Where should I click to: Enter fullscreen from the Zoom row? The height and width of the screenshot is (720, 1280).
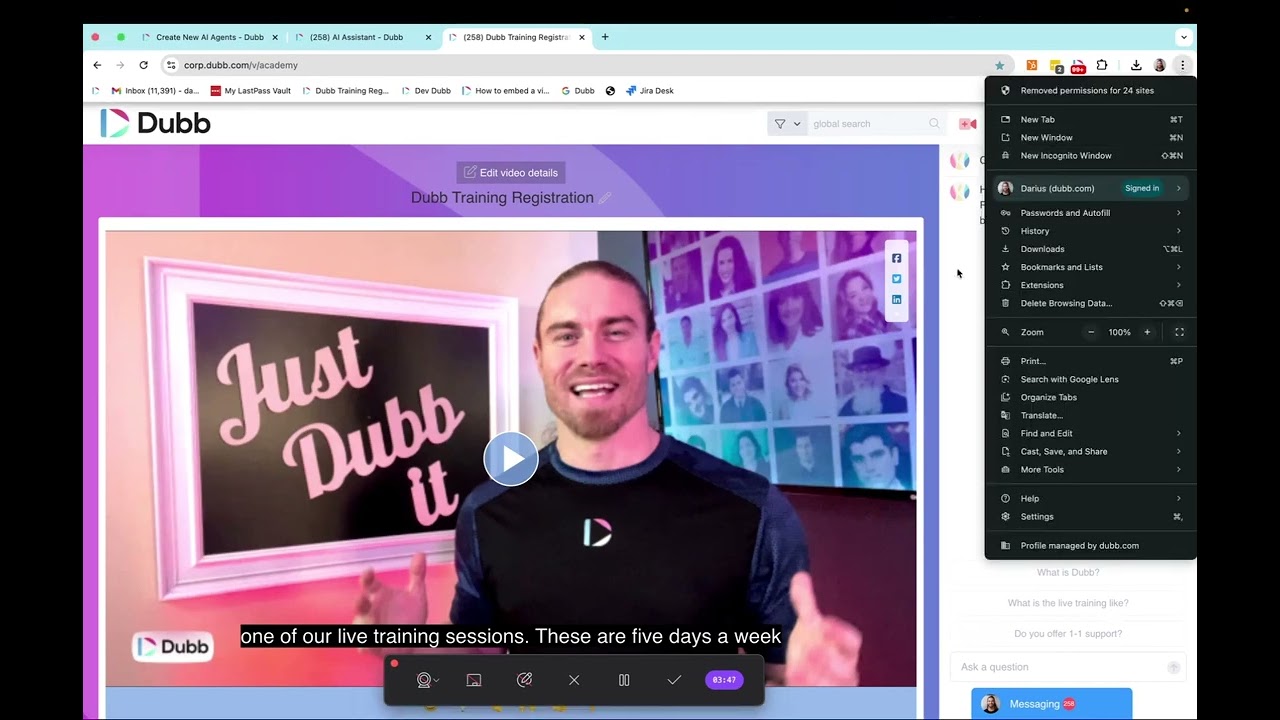[x=1179, y=332]
